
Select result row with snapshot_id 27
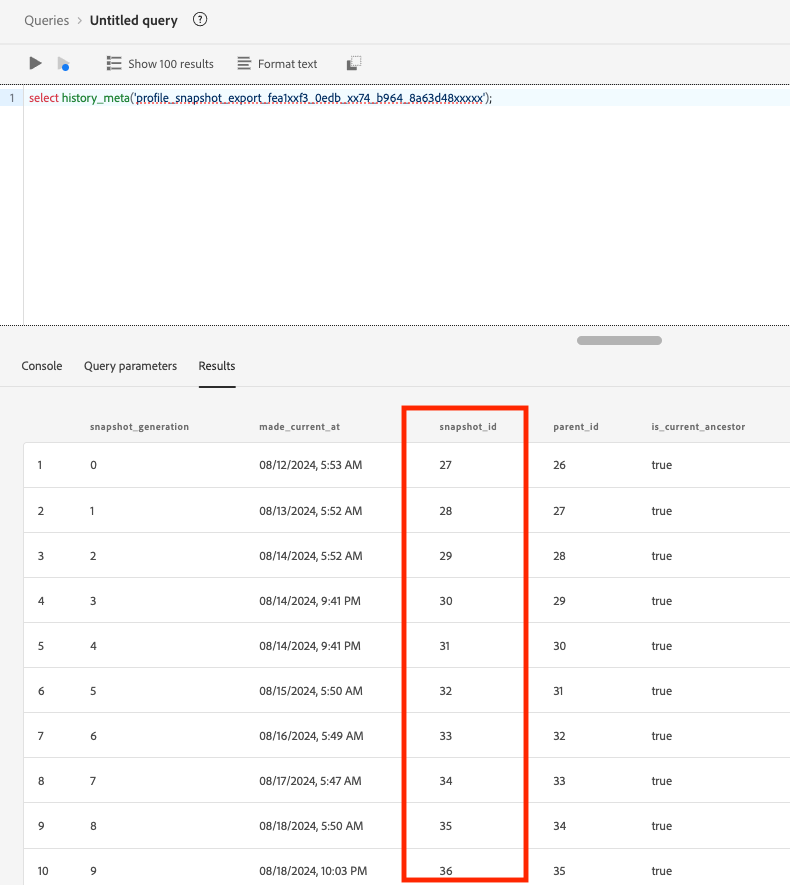[406, 465]
